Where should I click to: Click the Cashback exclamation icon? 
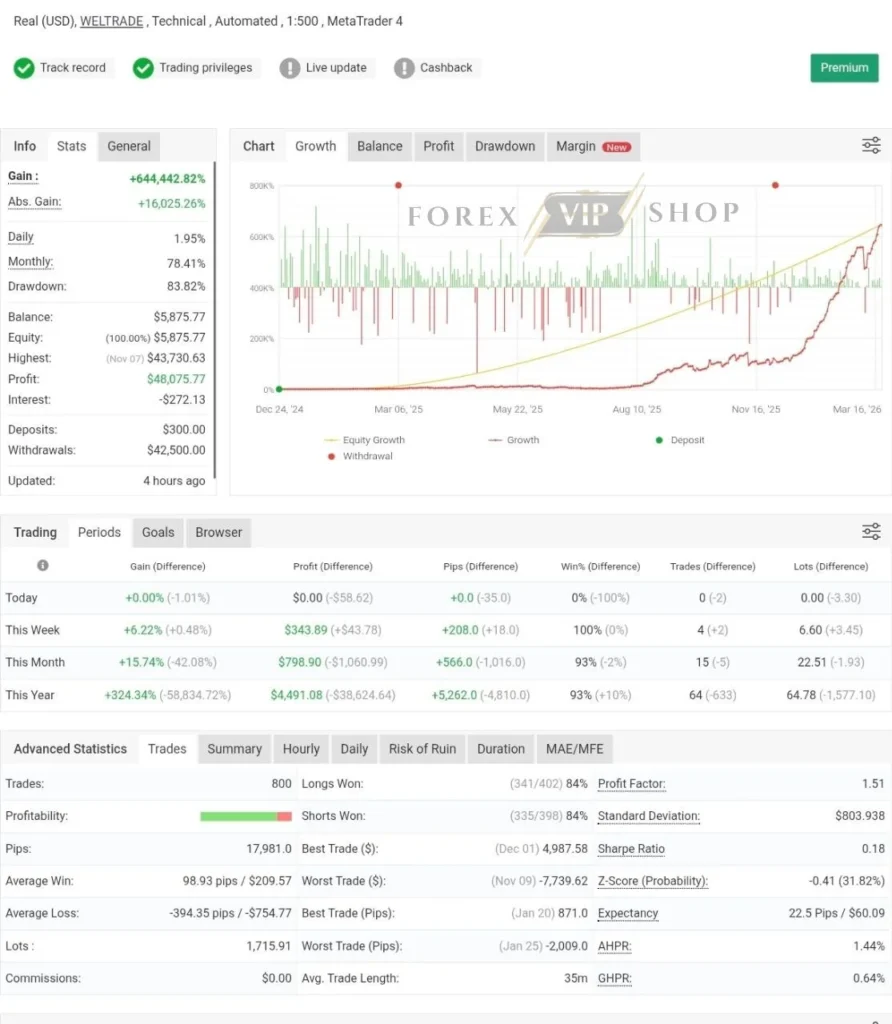pyautogui.click(x=404, y=68)
